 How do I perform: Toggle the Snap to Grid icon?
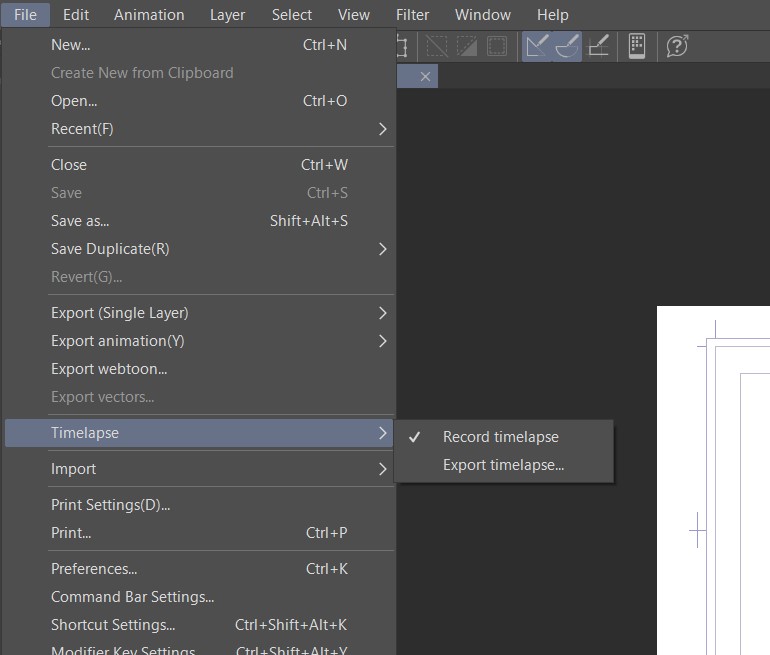(599, 47)
